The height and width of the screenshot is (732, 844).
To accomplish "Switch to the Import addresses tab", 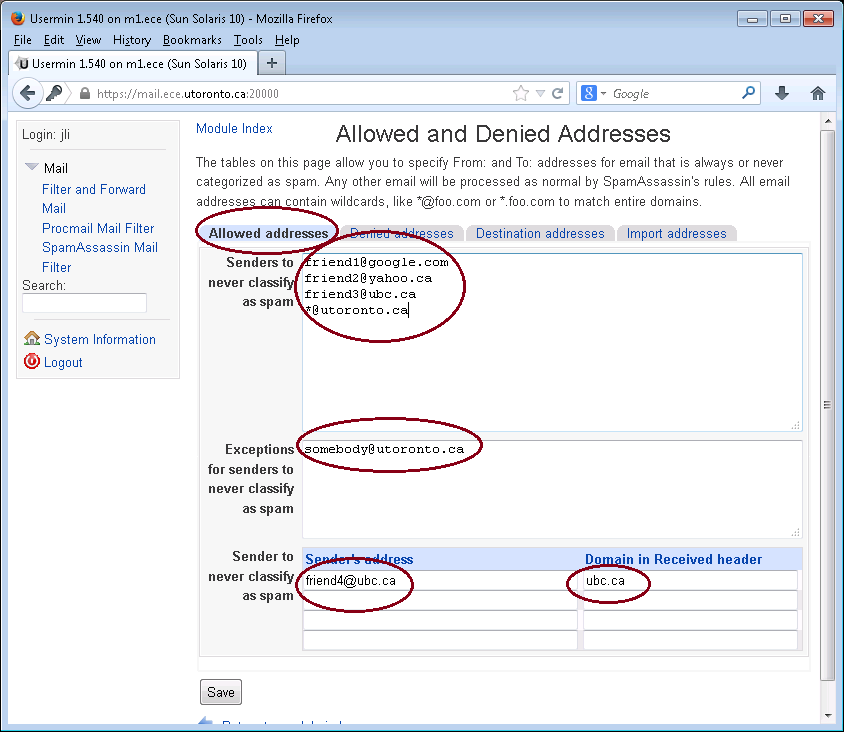I will 676,233.
